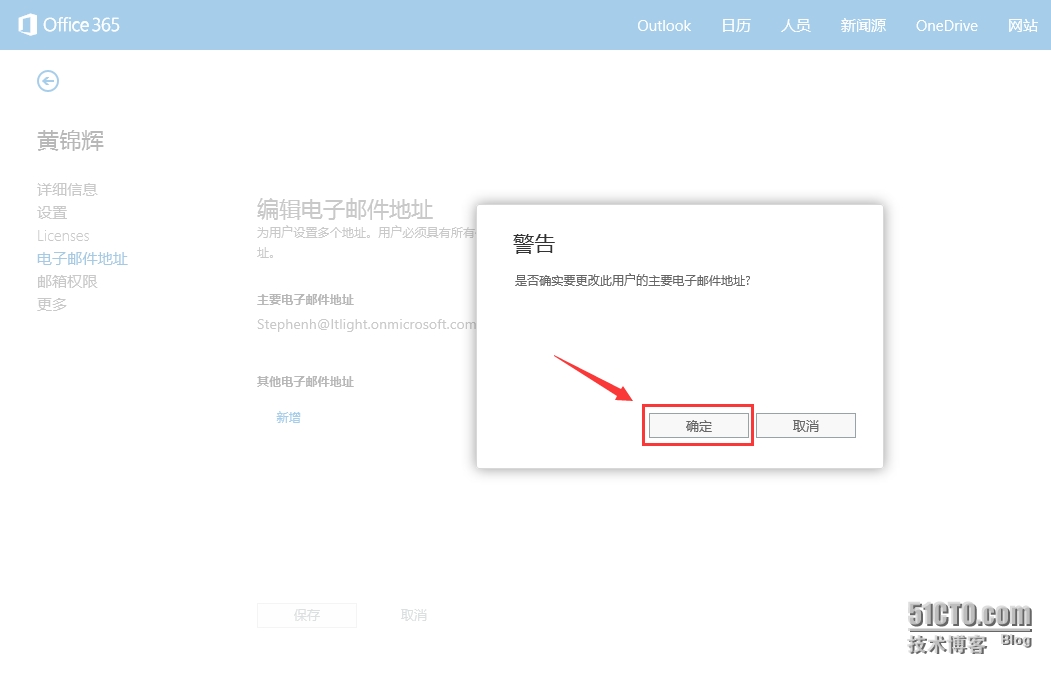Open 新闻源 in the top navigation
Viewport: 1051px width, 673px height.
click(x=863, y=26)
